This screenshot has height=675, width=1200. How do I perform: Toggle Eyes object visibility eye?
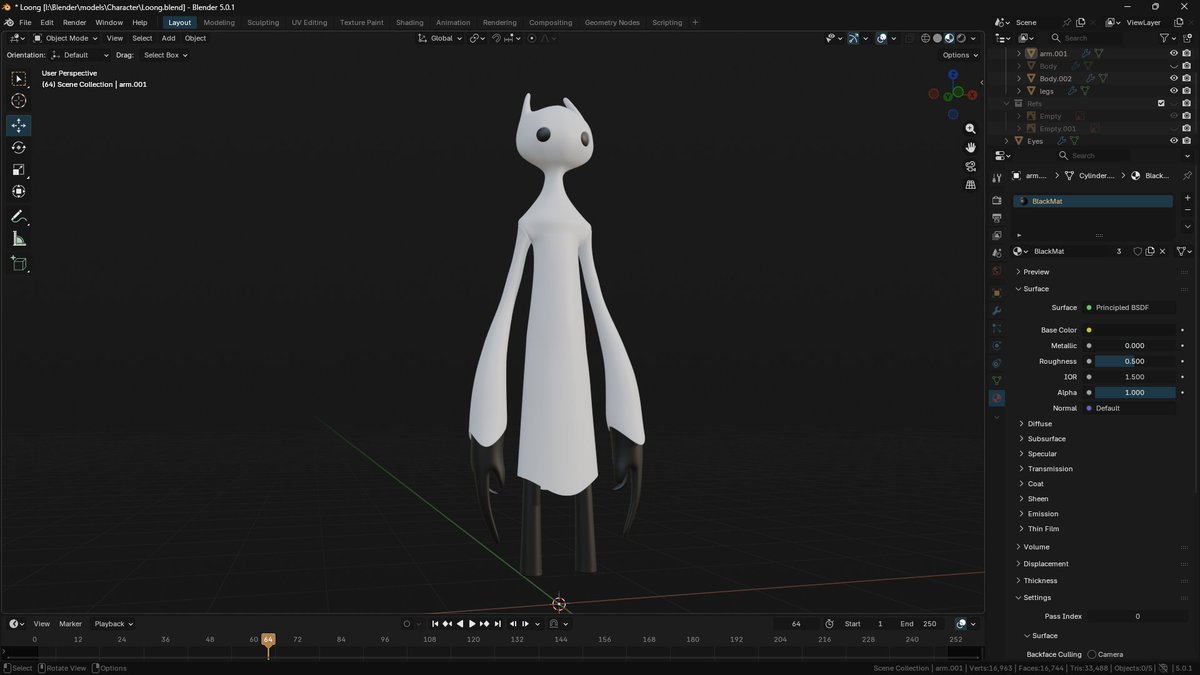click(x=1174, y=141)
